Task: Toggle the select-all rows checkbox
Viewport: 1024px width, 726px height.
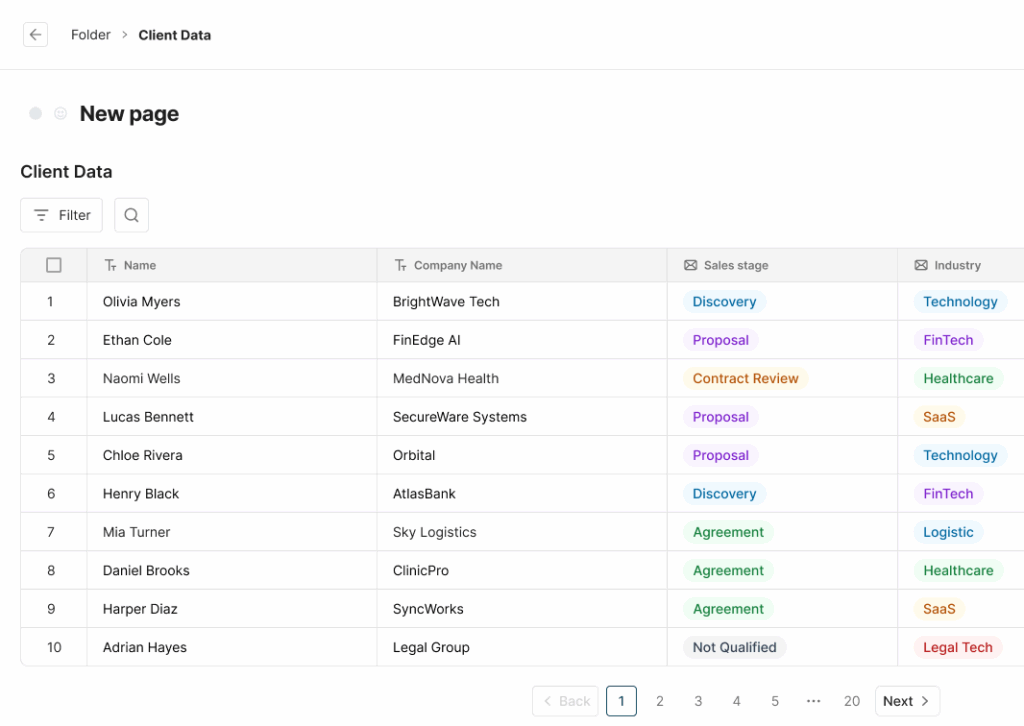Action: (54, 265)
